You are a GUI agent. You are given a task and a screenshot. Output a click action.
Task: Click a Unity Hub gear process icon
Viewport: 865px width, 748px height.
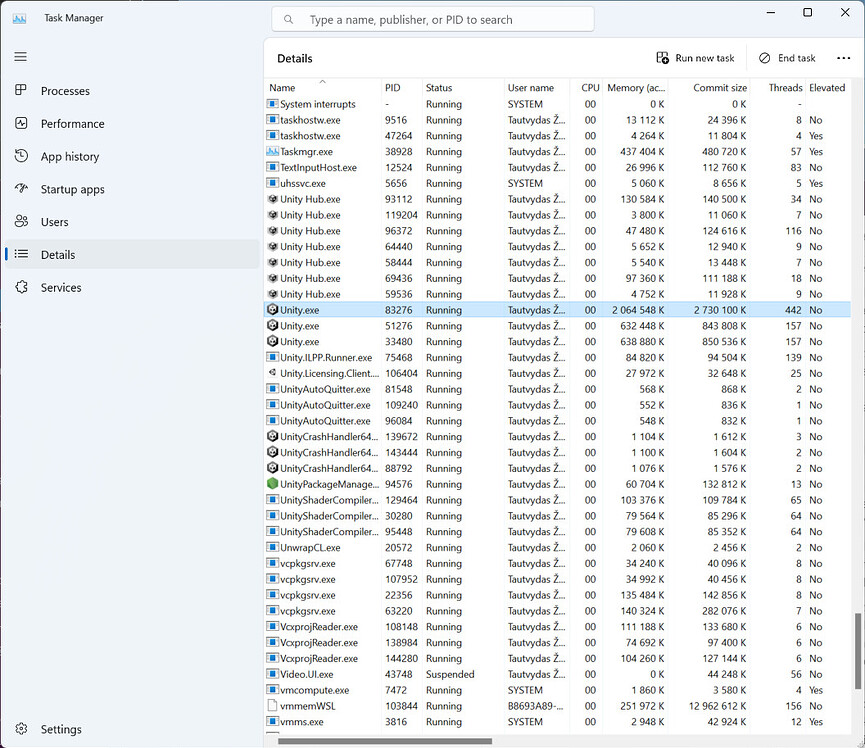point(271,199)
